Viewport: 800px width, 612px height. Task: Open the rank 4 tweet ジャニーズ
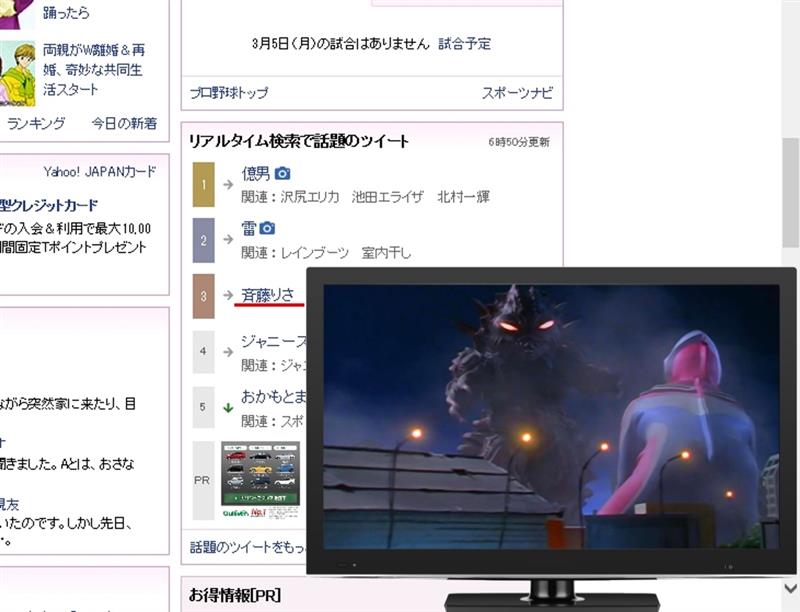click(273, 341)
